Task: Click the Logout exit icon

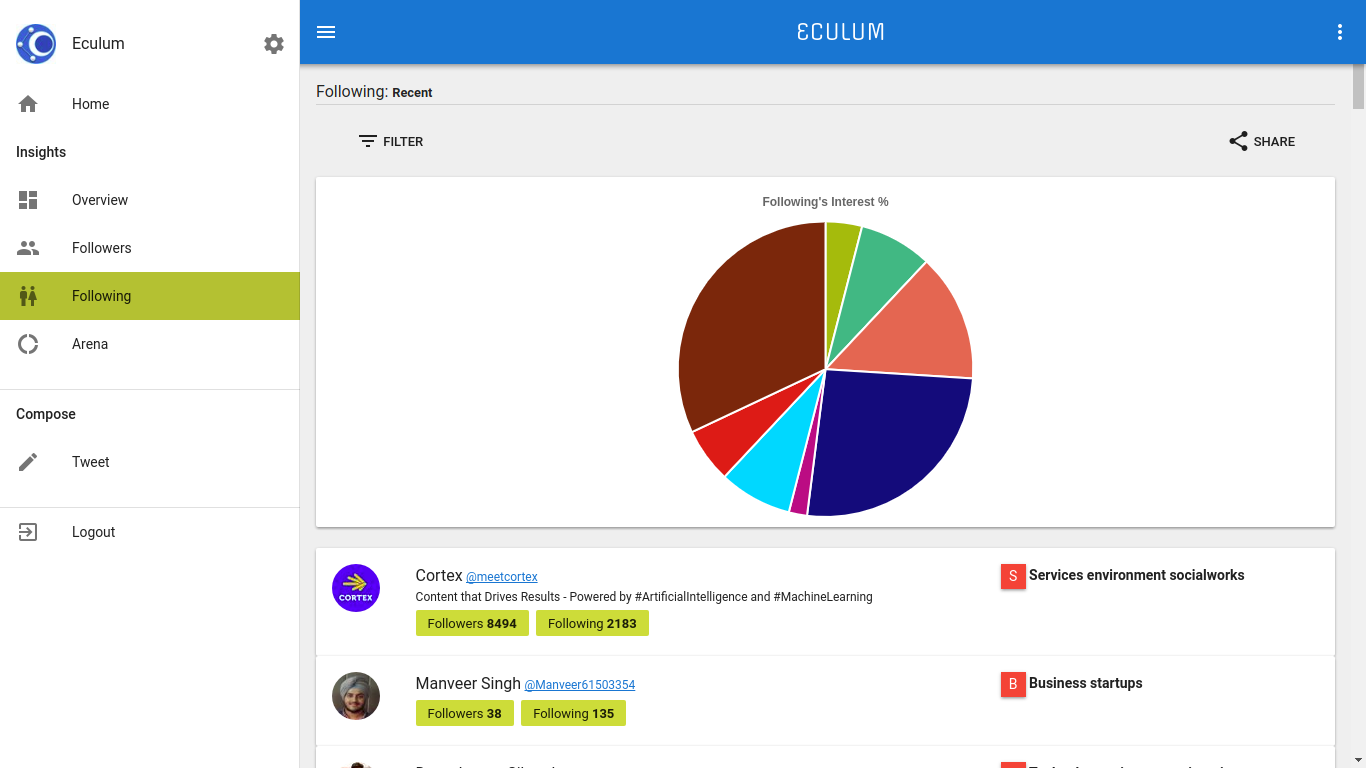Action: coord(28,532)
